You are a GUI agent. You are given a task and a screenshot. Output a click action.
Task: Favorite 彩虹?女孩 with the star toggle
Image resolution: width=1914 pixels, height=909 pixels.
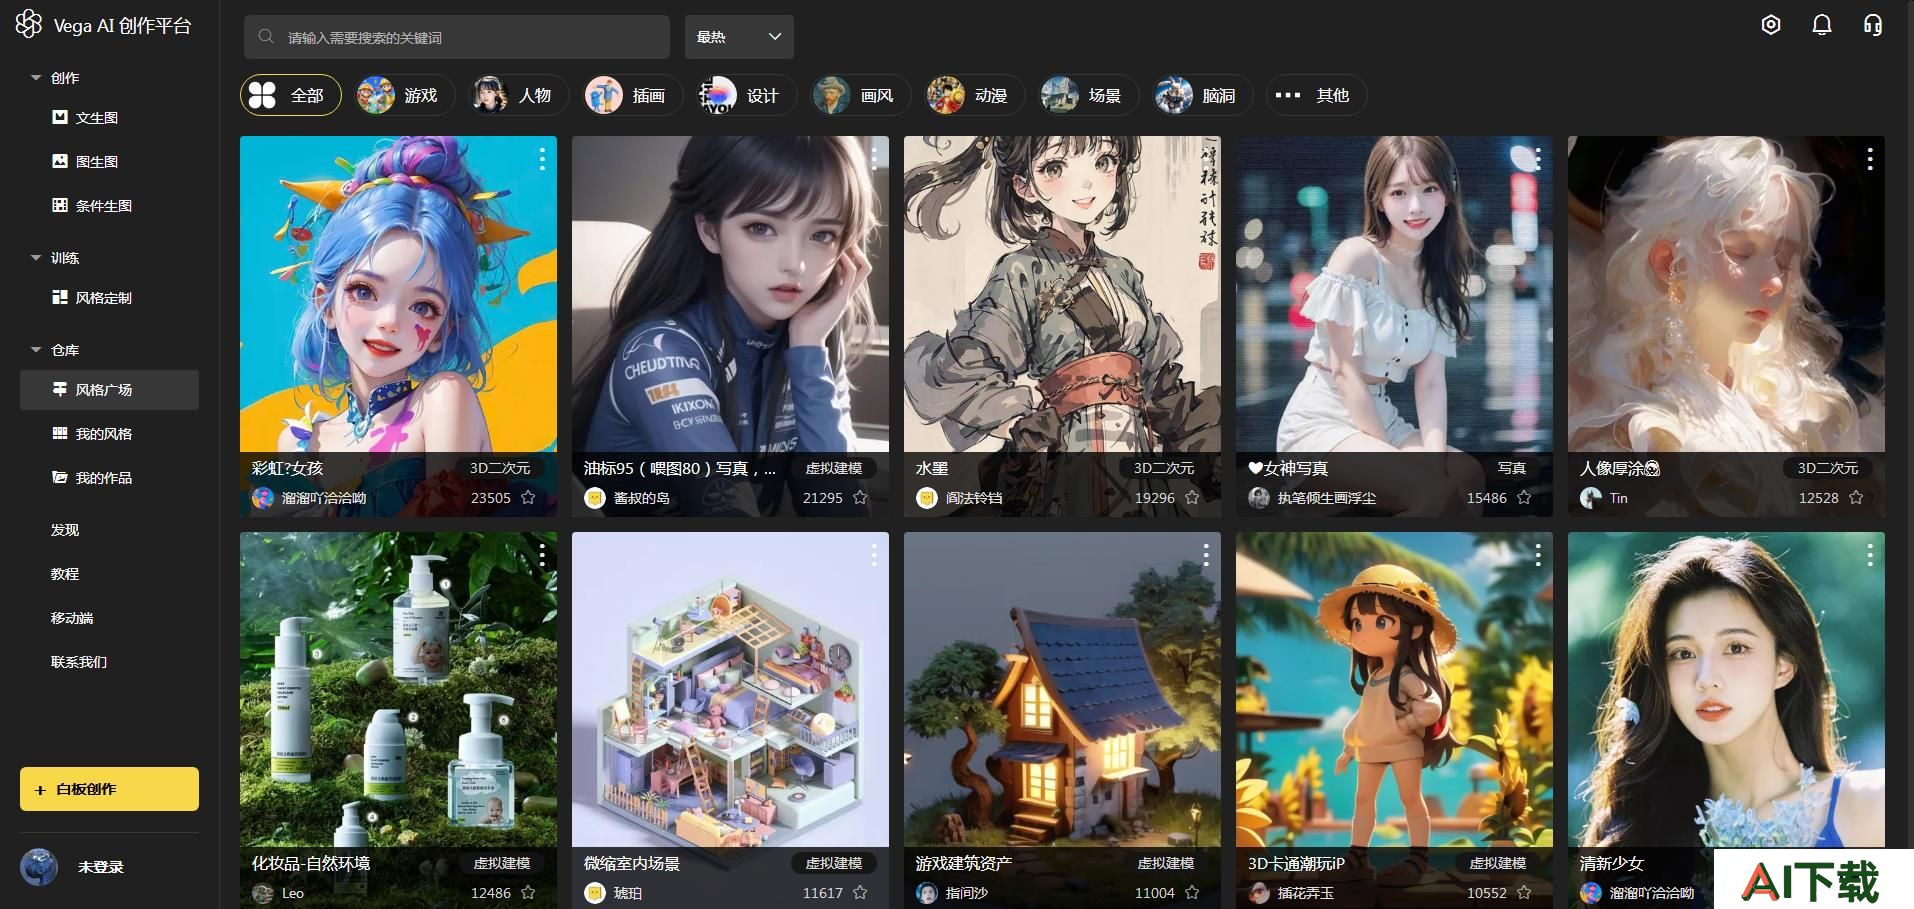528,497
